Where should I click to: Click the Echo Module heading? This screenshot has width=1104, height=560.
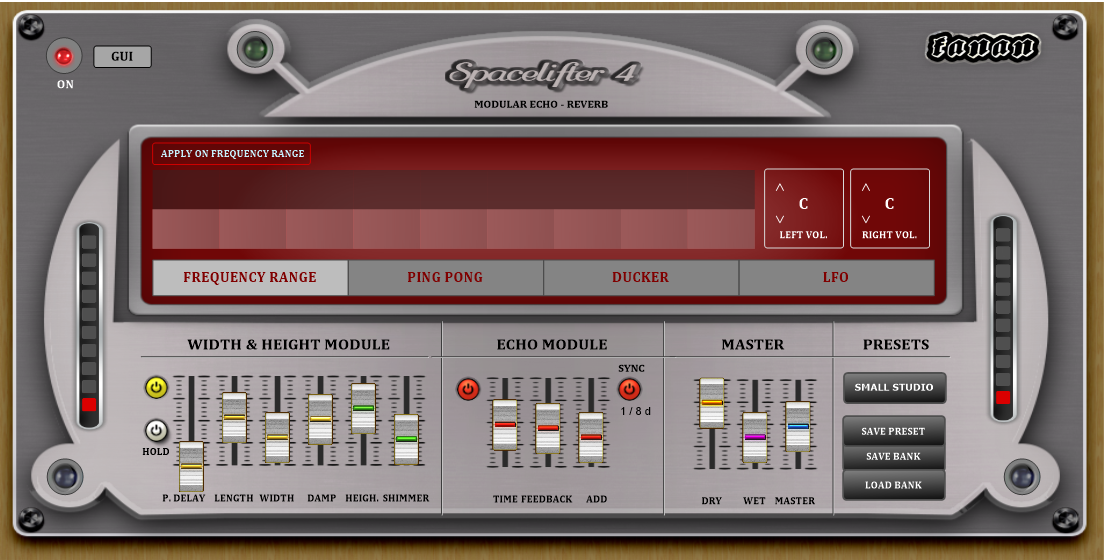(552, 344)
